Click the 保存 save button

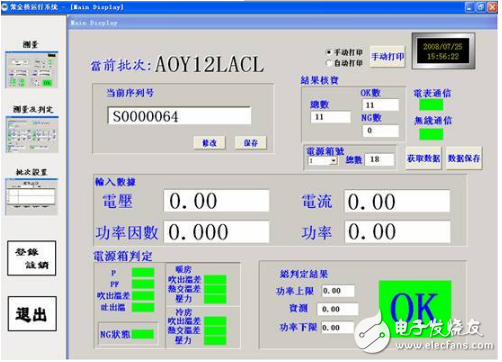pos(251,143)
